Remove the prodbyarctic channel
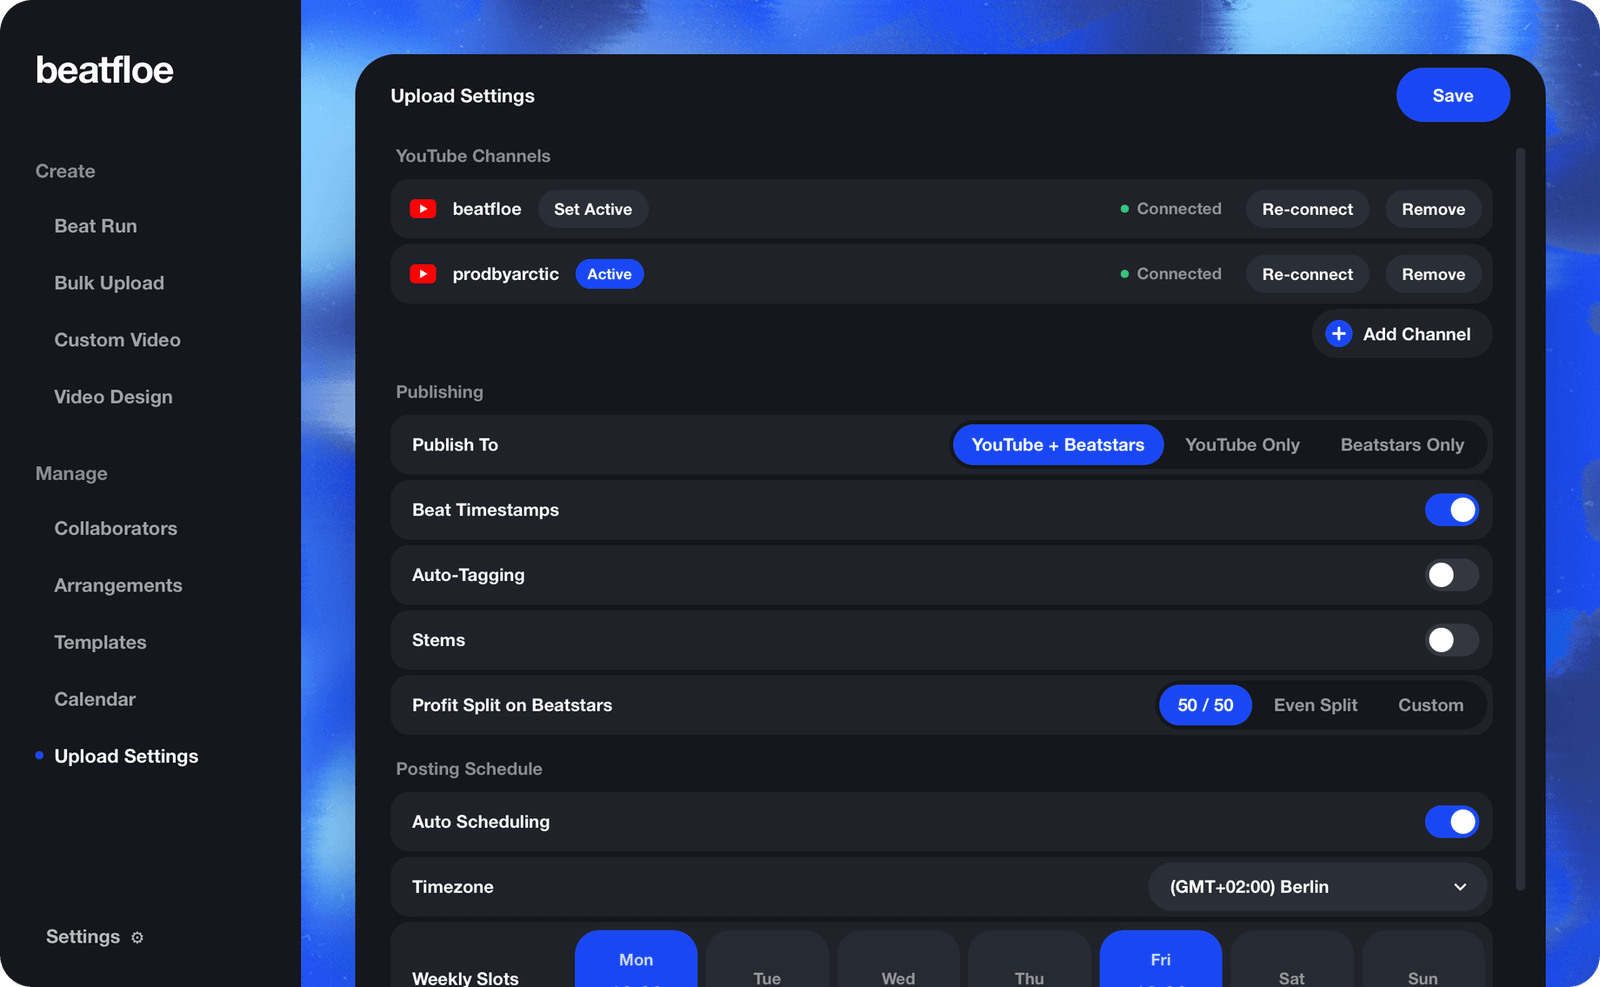The width and height of the screenshot is (1600, 987). [1433, 274]
